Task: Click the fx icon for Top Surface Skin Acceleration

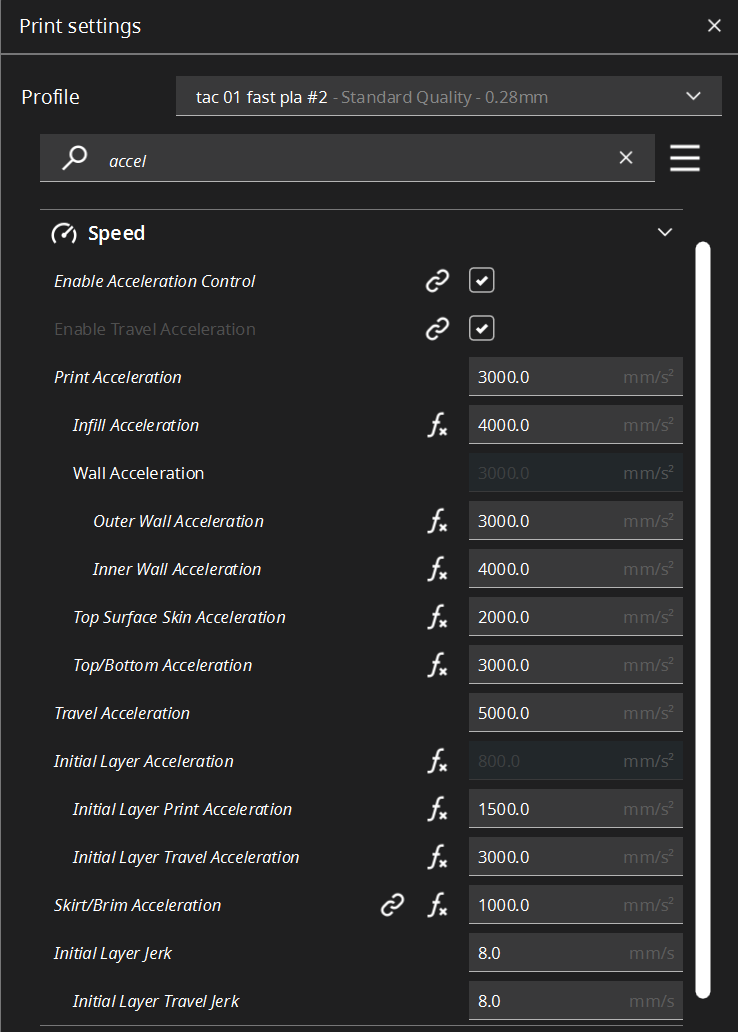Action: 437,618
